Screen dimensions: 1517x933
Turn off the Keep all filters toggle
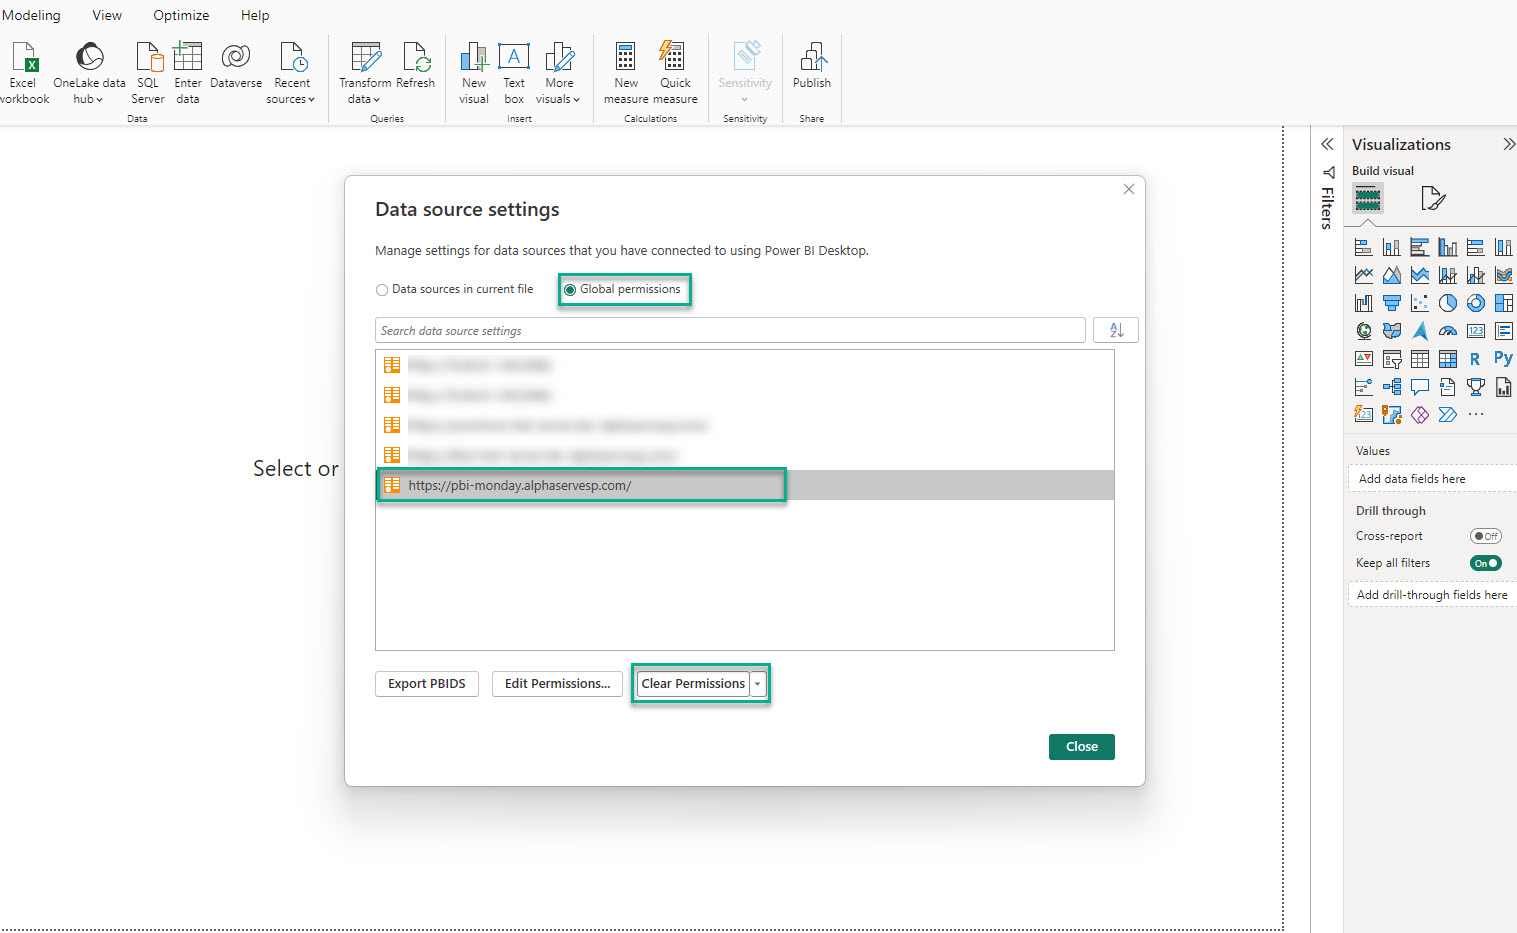(1485, 563)
